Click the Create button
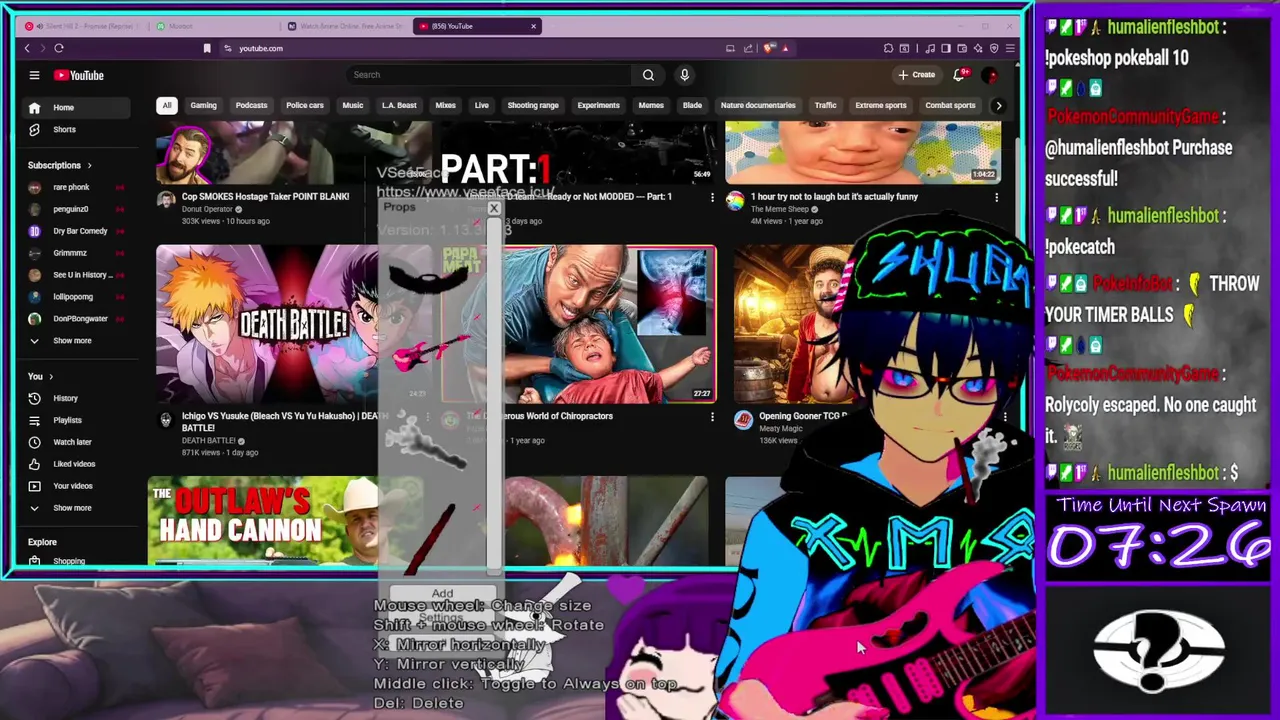 [917, 75]
